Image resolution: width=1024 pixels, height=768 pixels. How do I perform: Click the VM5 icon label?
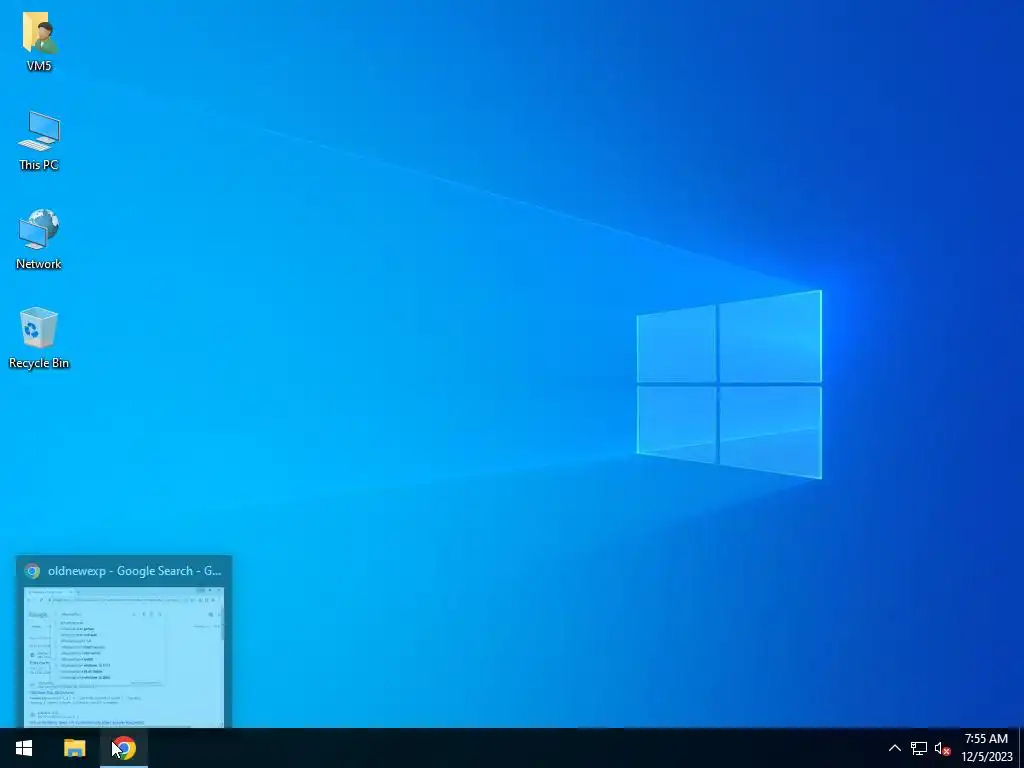tap(39, 65)
